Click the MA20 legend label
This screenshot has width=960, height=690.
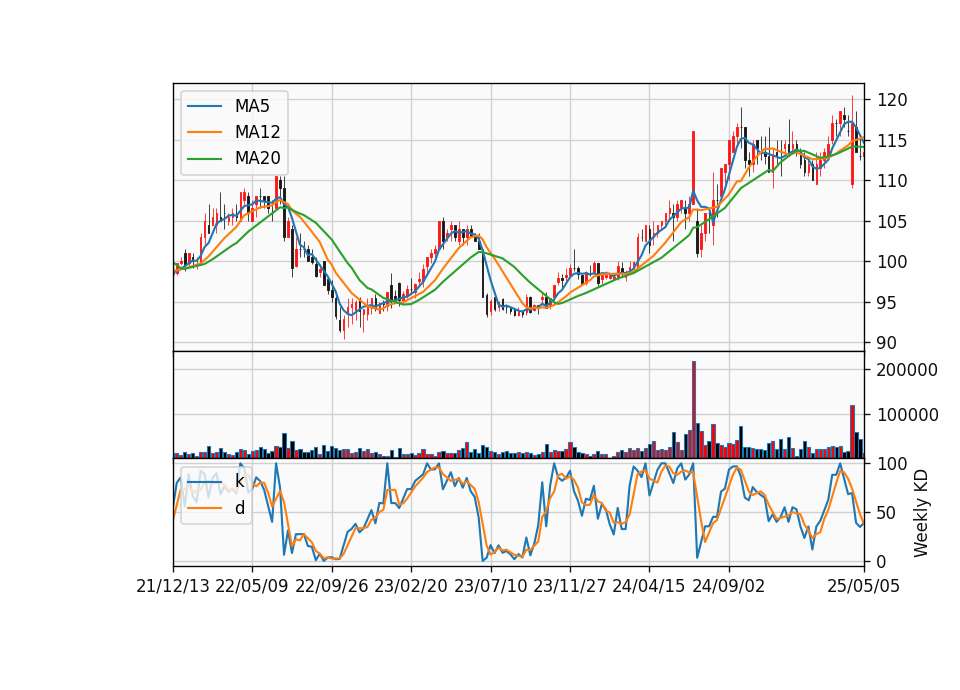(257, 158)
